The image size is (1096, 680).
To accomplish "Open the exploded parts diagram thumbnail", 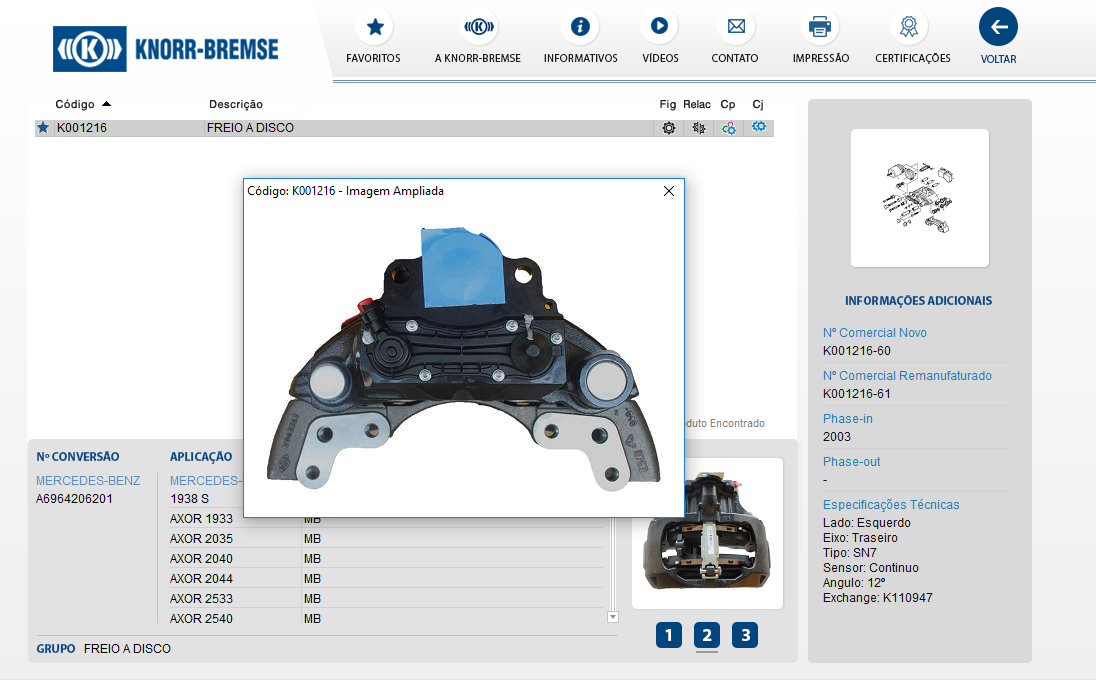I will pos(919,198).
